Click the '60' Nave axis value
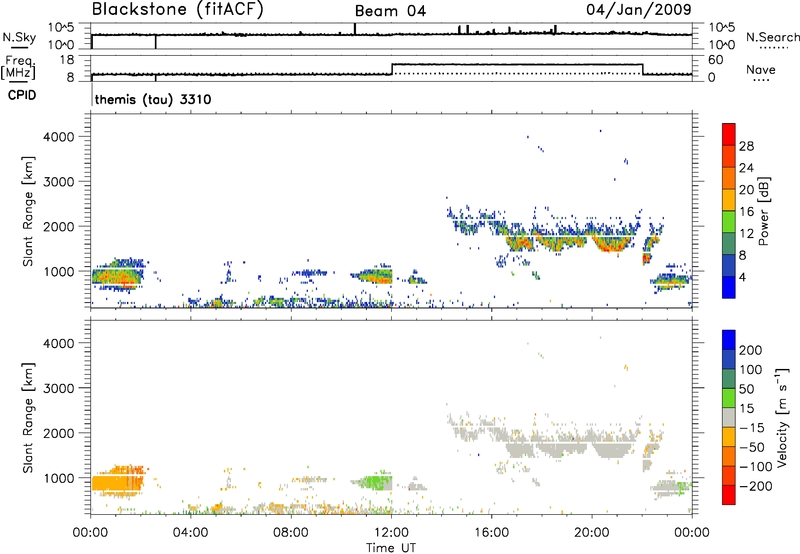The width and height of the screenshot is (800, 554). pyautogui.click(x=715, y=60)
